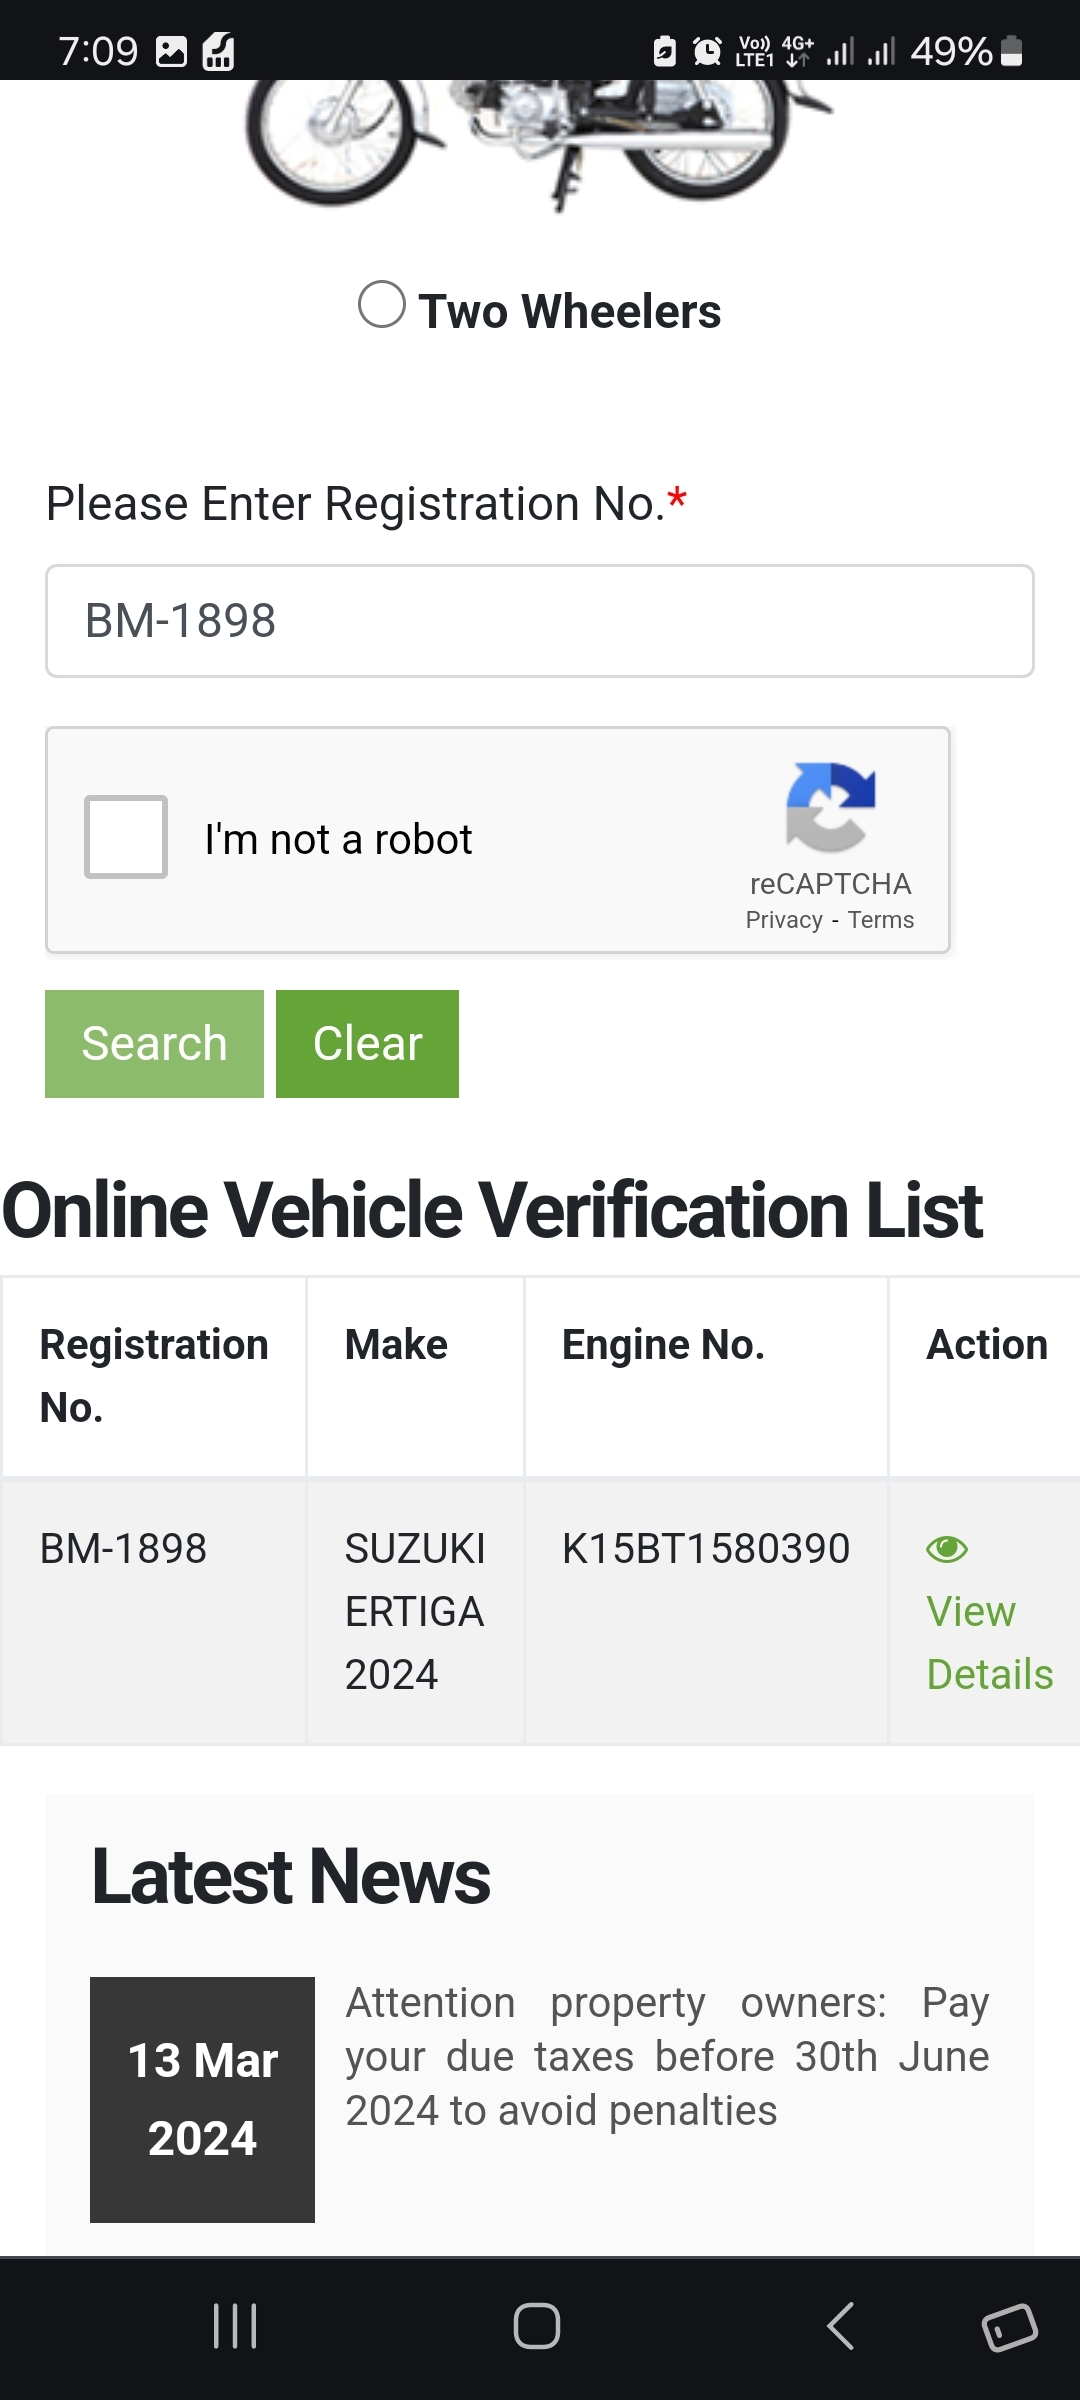This screenshot has width=1080, height=2400.
Task: Click the green Search button
Action: 154,1044
